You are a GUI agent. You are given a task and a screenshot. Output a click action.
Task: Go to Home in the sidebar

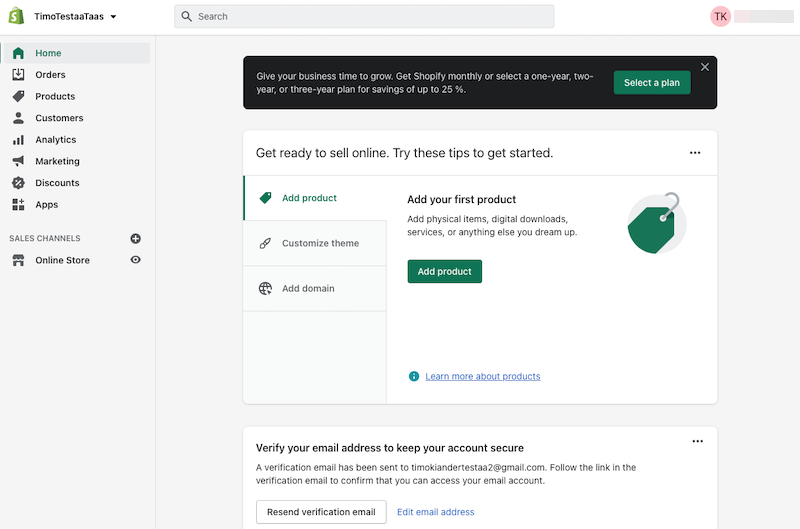[77, 53]
